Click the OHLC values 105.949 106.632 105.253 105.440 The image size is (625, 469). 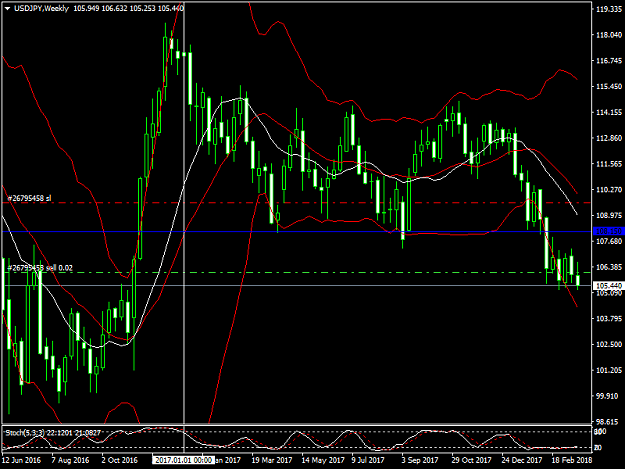[x=128, y=8]
